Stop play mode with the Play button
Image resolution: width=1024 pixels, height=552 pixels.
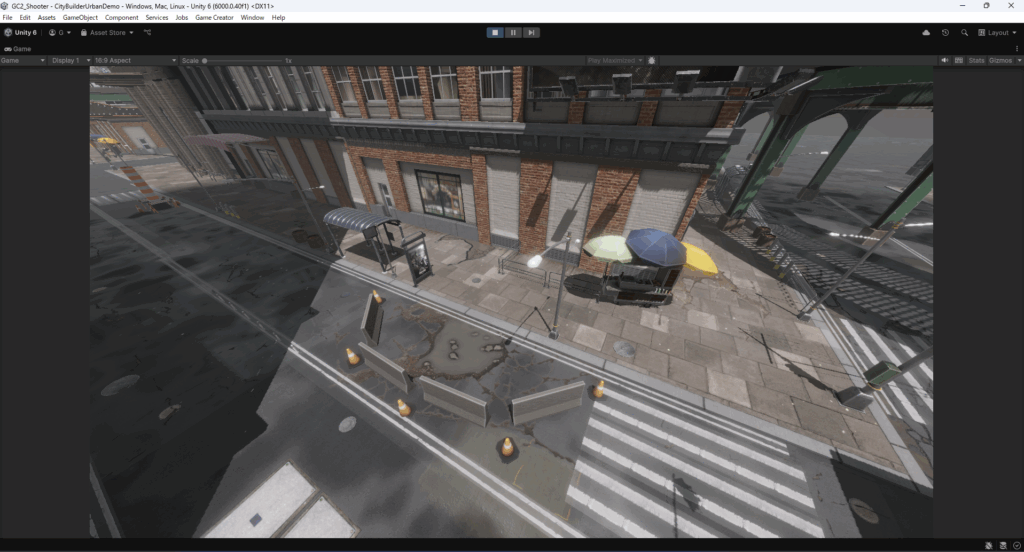point(495,32)
